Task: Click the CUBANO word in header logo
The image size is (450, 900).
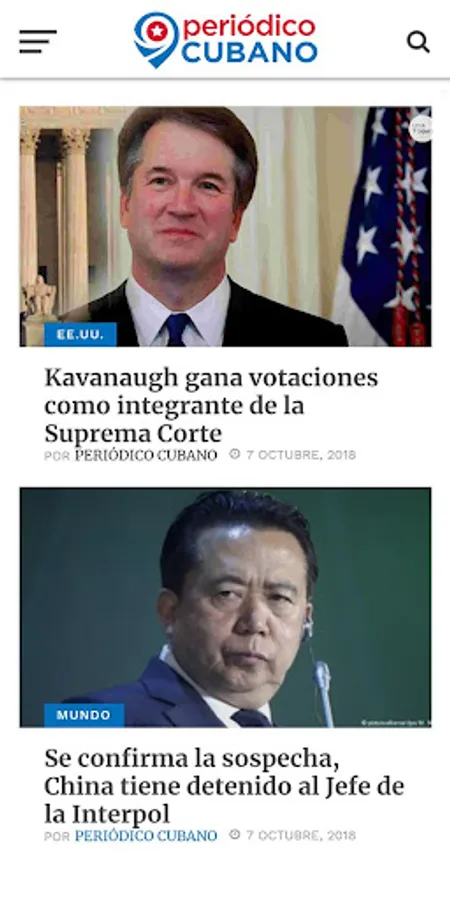Action: [250, 52]
